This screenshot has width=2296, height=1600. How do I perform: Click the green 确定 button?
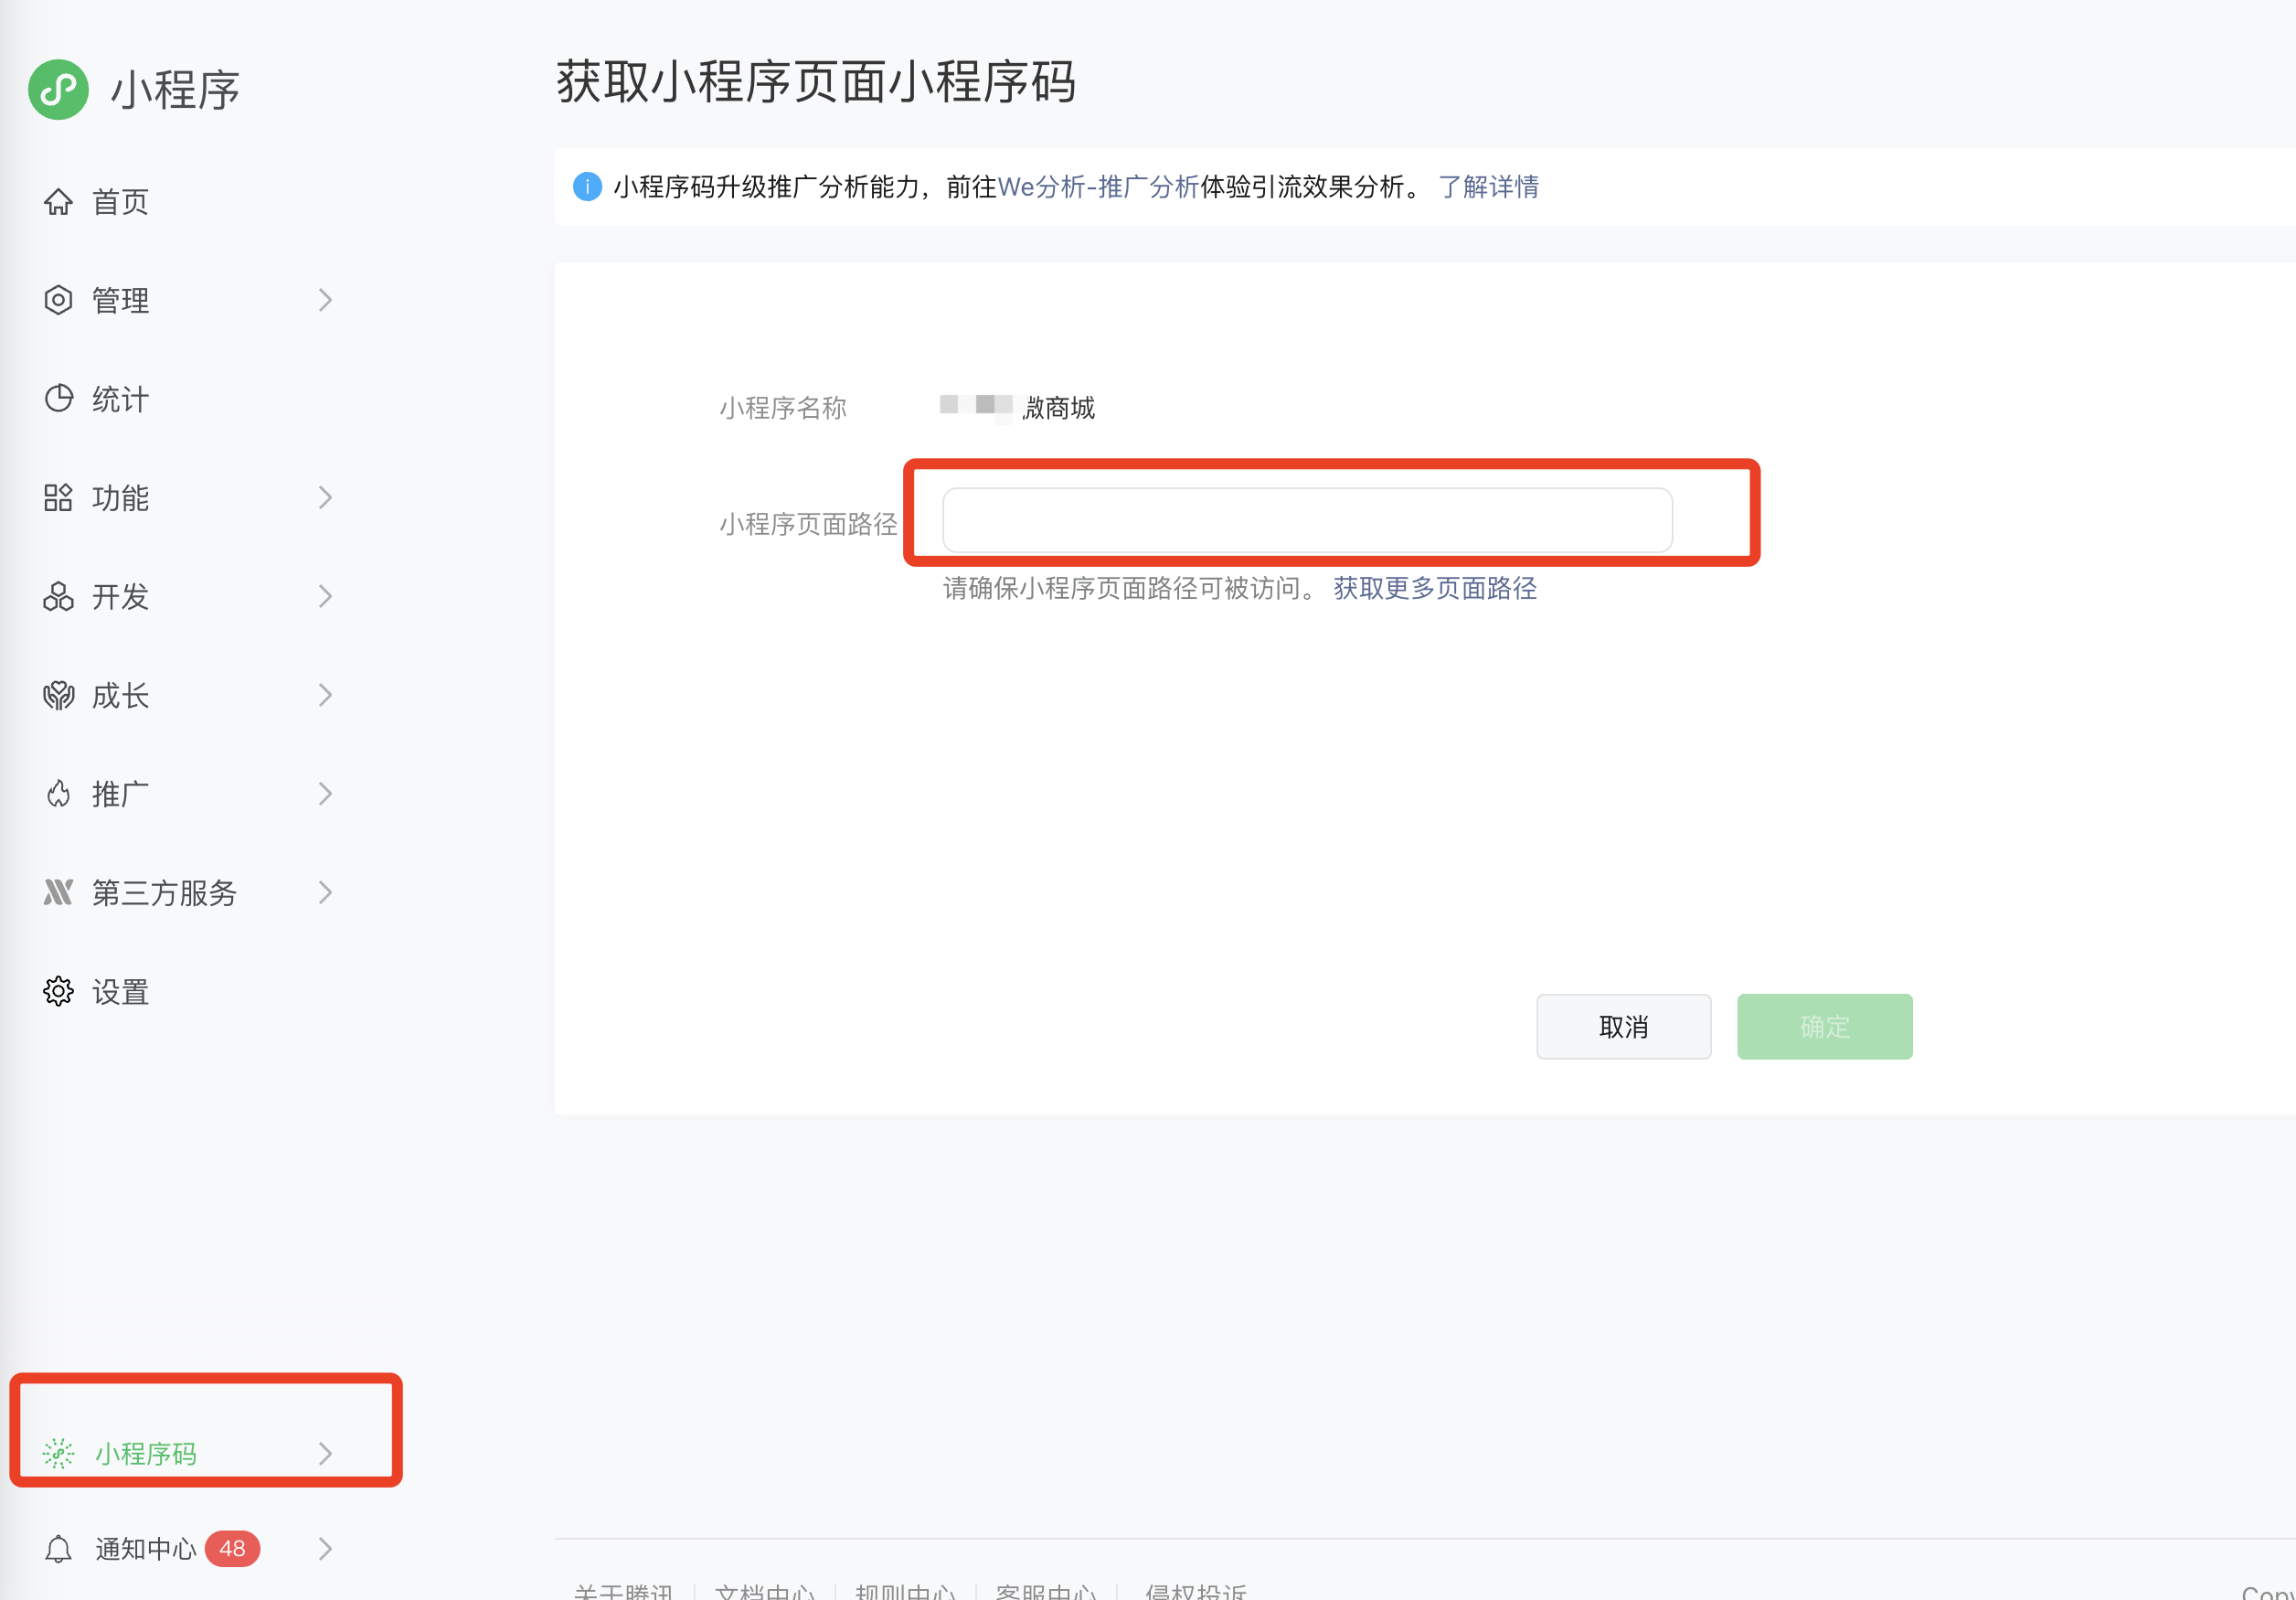[1823, 1026]
